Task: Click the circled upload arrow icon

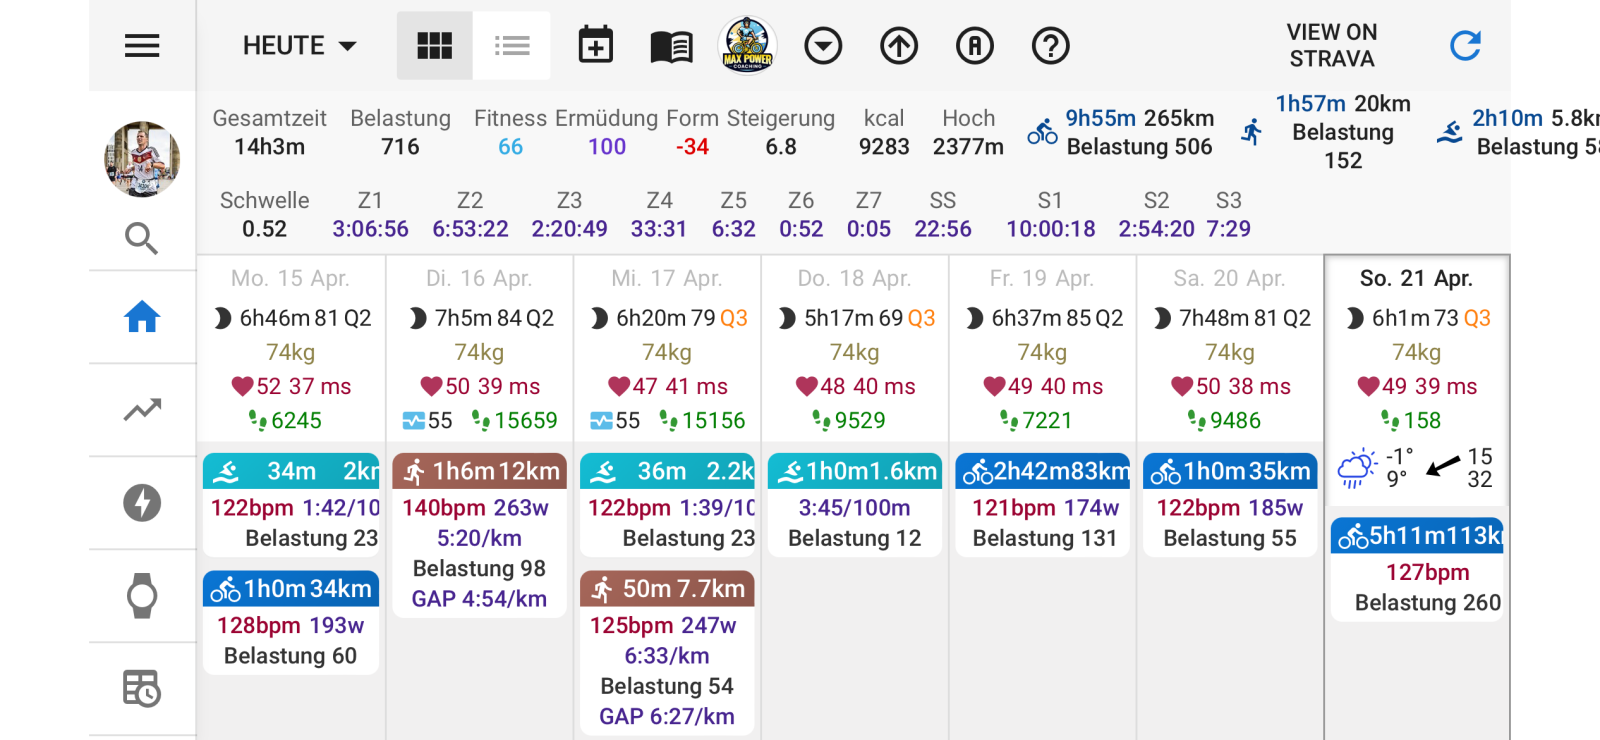Action: pos(899,46)
